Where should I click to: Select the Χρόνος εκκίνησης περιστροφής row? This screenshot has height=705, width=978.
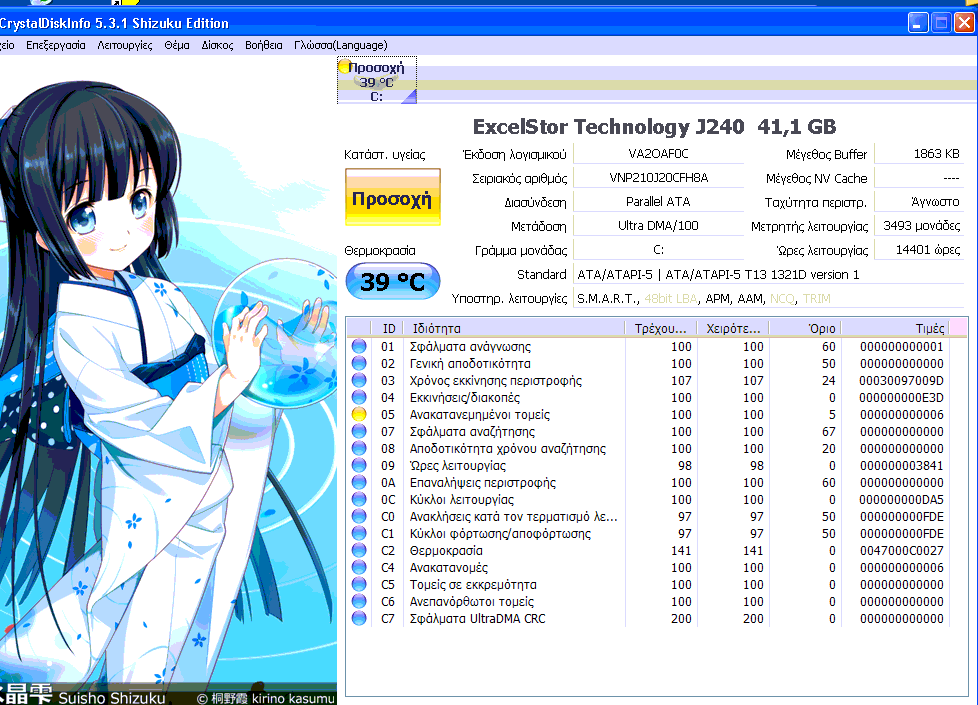(x=647, y=380)
